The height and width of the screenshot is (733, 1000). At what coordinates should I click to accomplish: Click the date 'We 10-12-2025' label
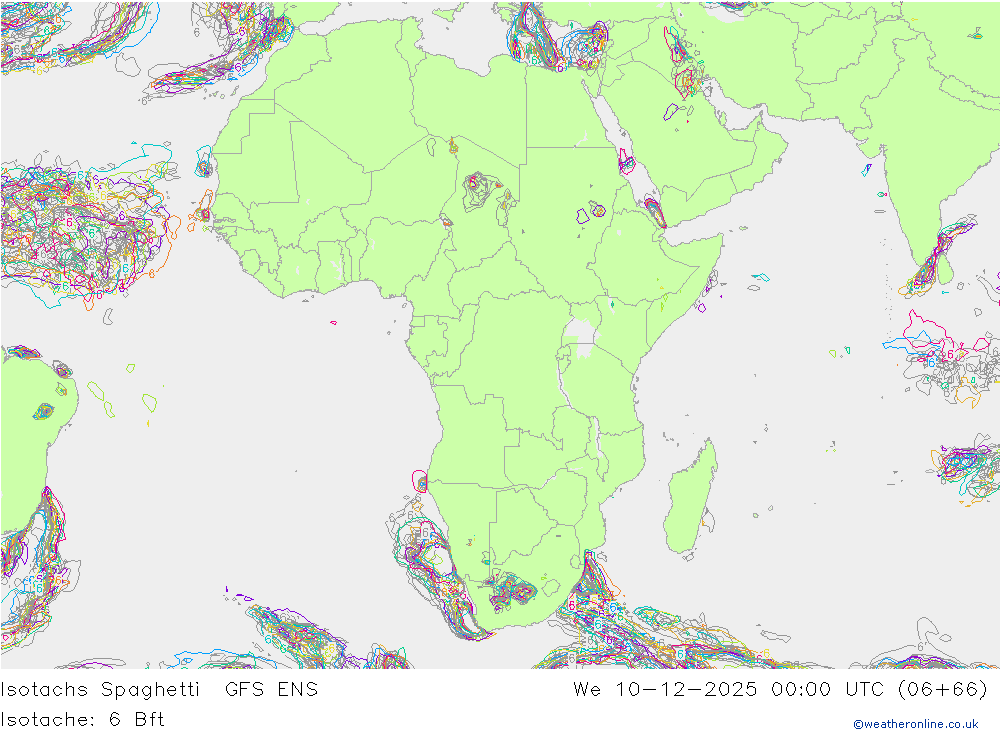pyautogui.click(x=665, y=690)
